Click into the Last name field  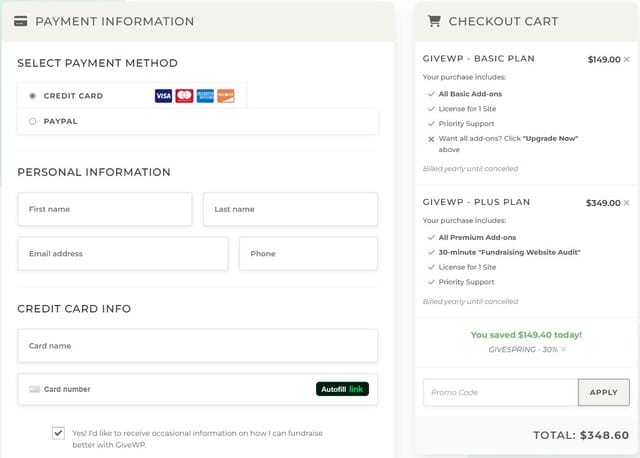coord(290,209)
